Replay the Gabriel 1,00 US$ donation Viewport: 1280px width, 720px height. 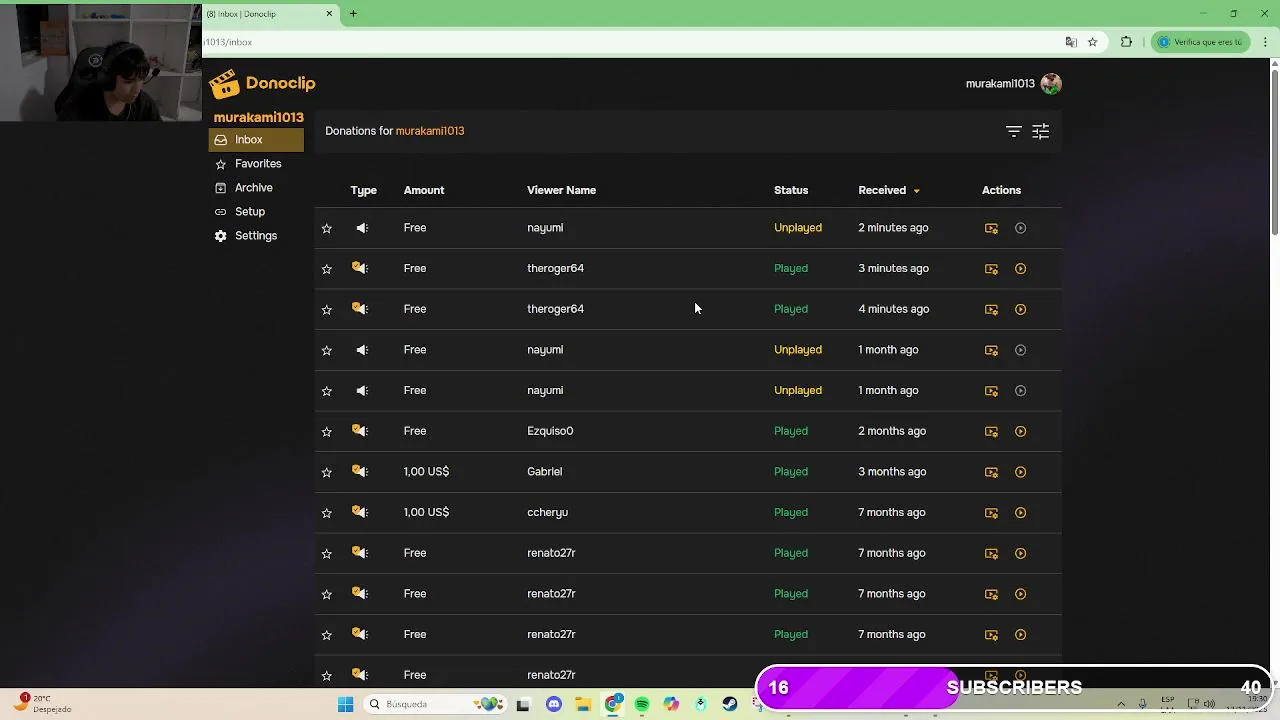[1020, 472]
